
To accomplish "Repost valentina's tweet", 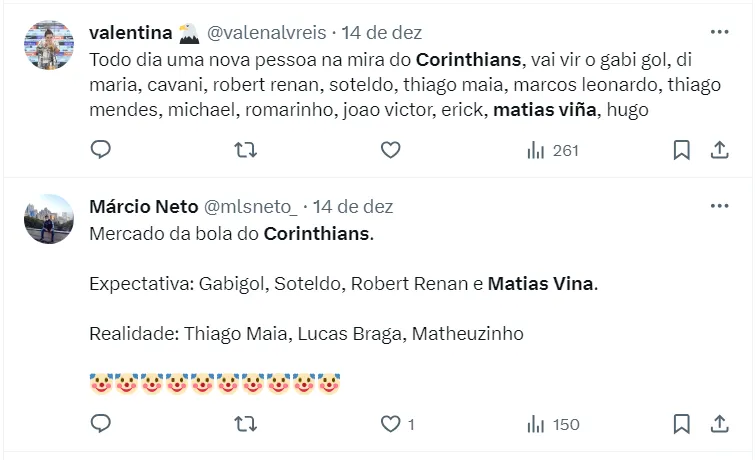I will tap(245, 150).
